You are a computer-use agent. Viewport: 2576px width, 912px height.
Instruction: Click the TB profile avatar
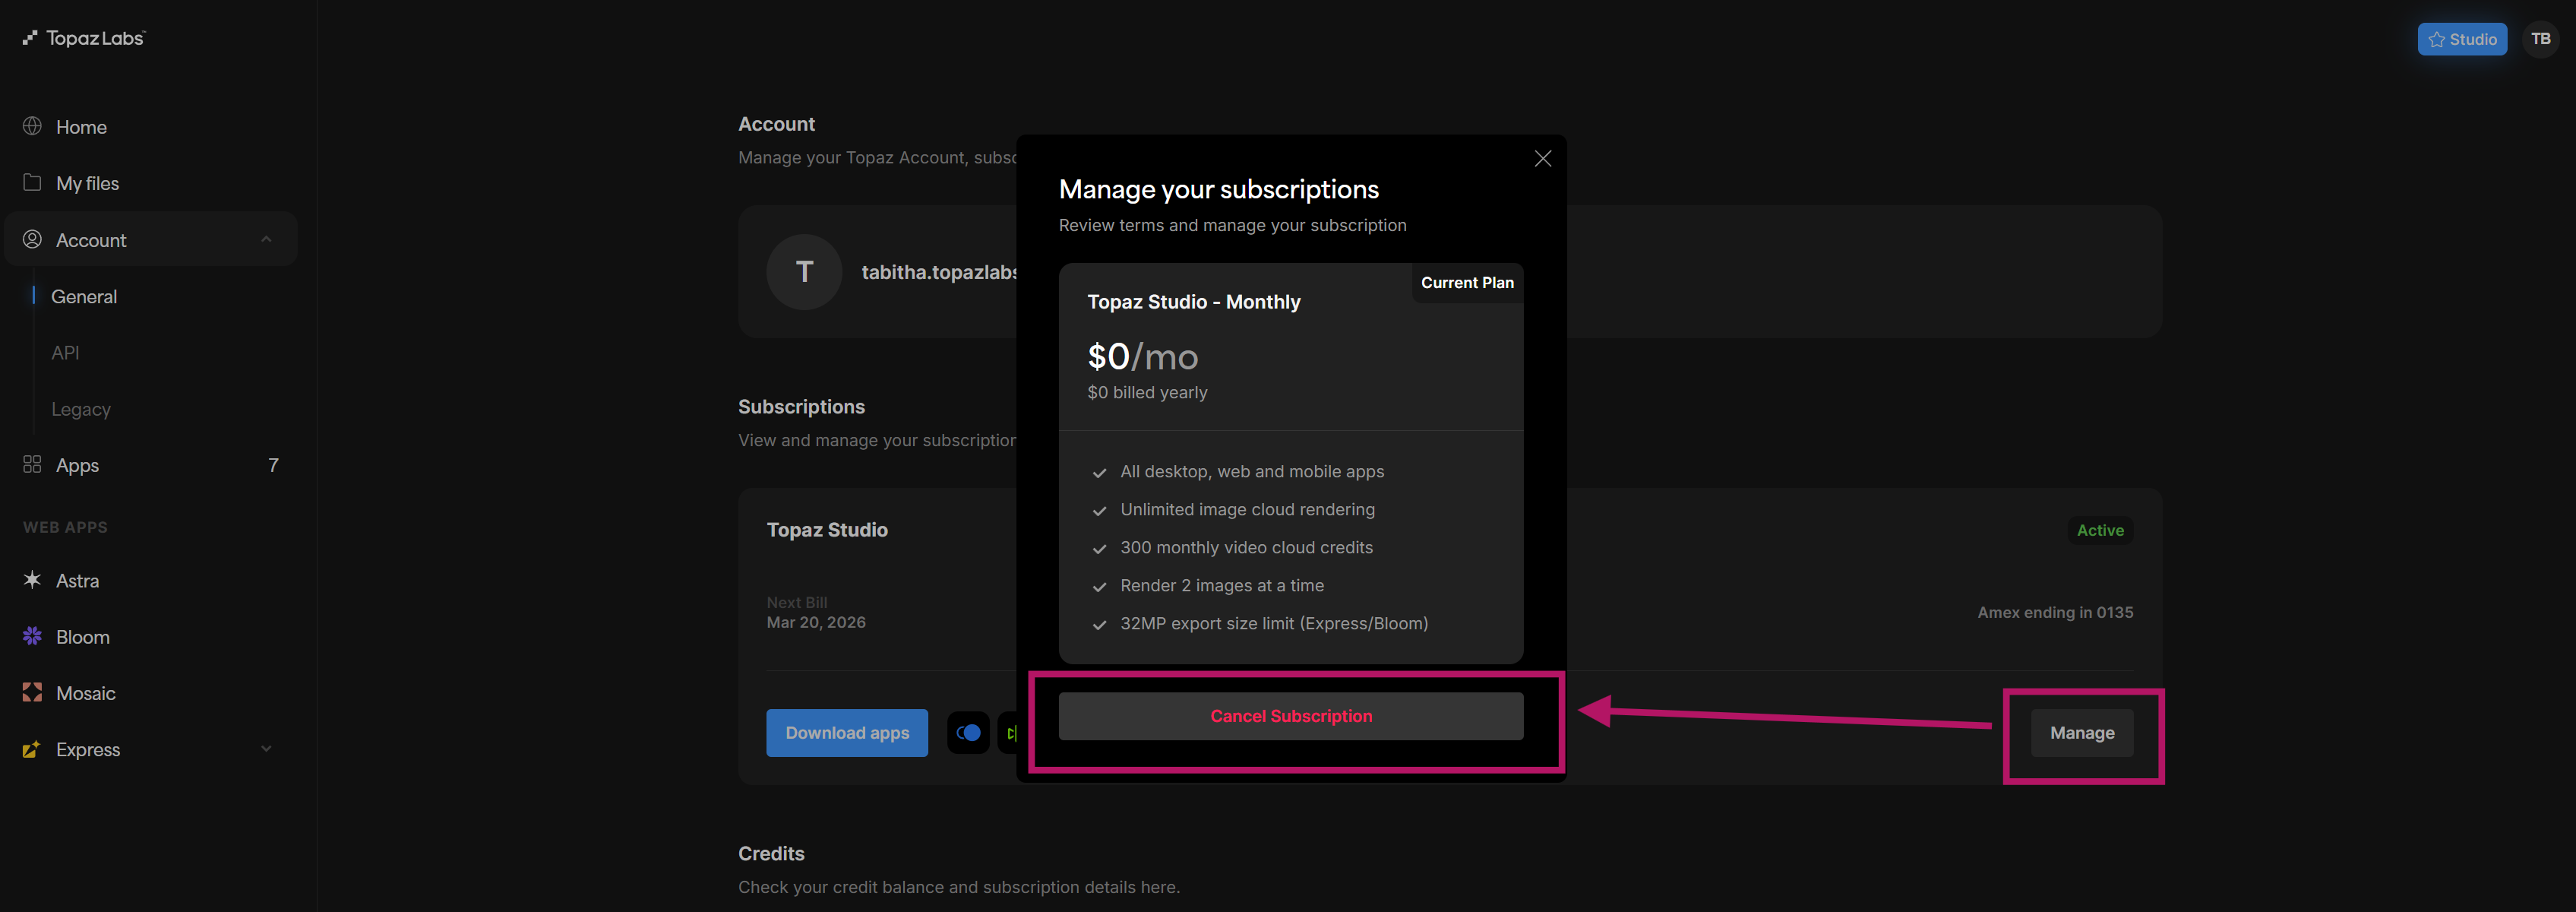point(2540,39)
